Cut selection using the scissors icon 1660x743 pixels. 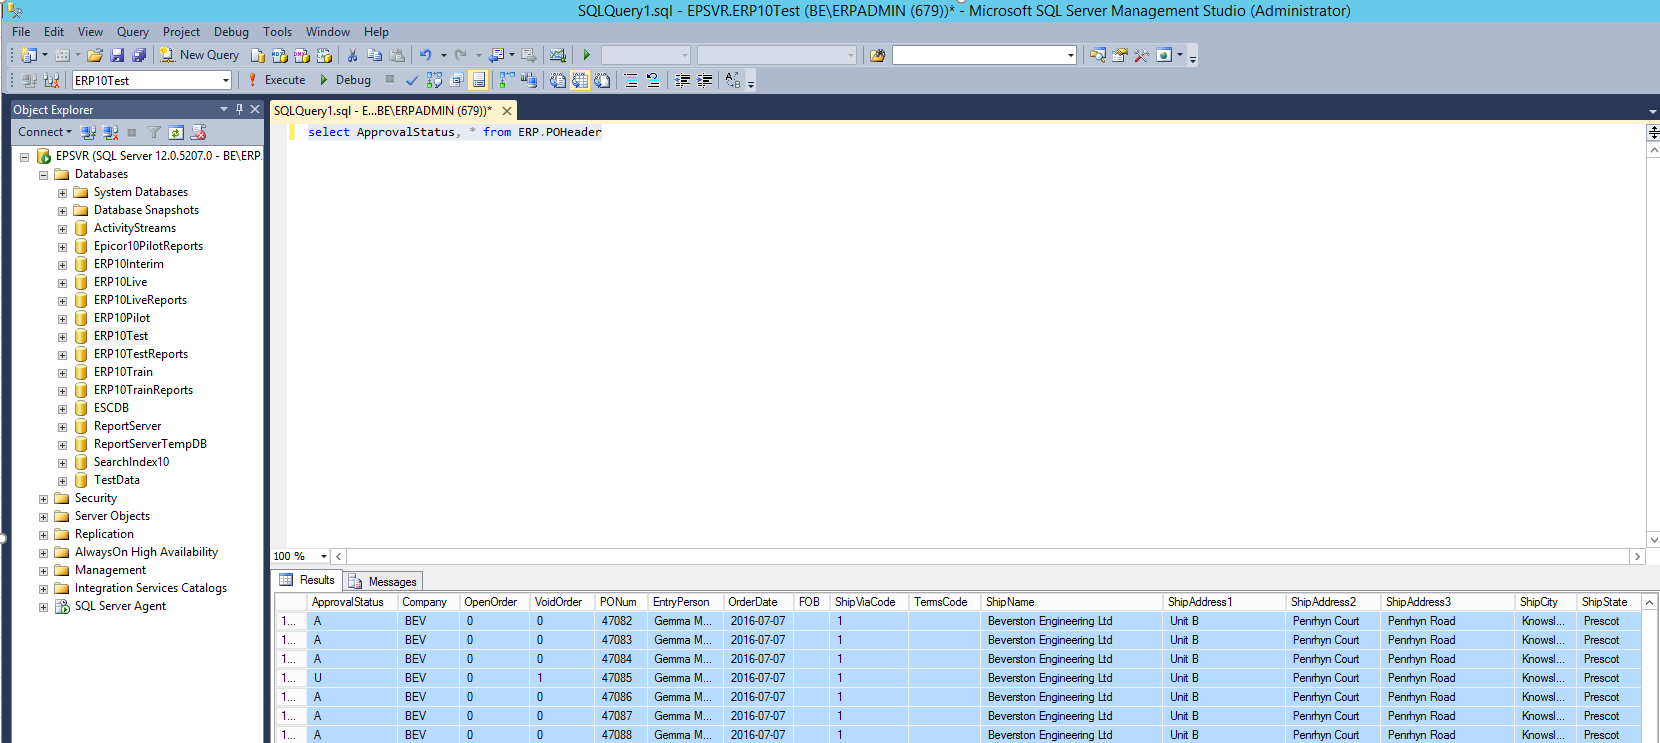coord(352,55)
